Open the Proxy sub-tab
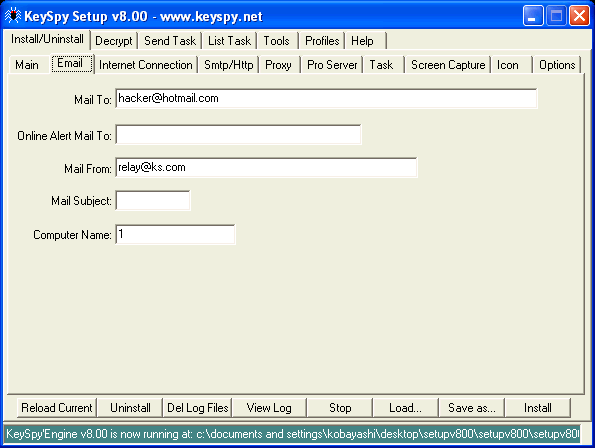 click(278, 65)
